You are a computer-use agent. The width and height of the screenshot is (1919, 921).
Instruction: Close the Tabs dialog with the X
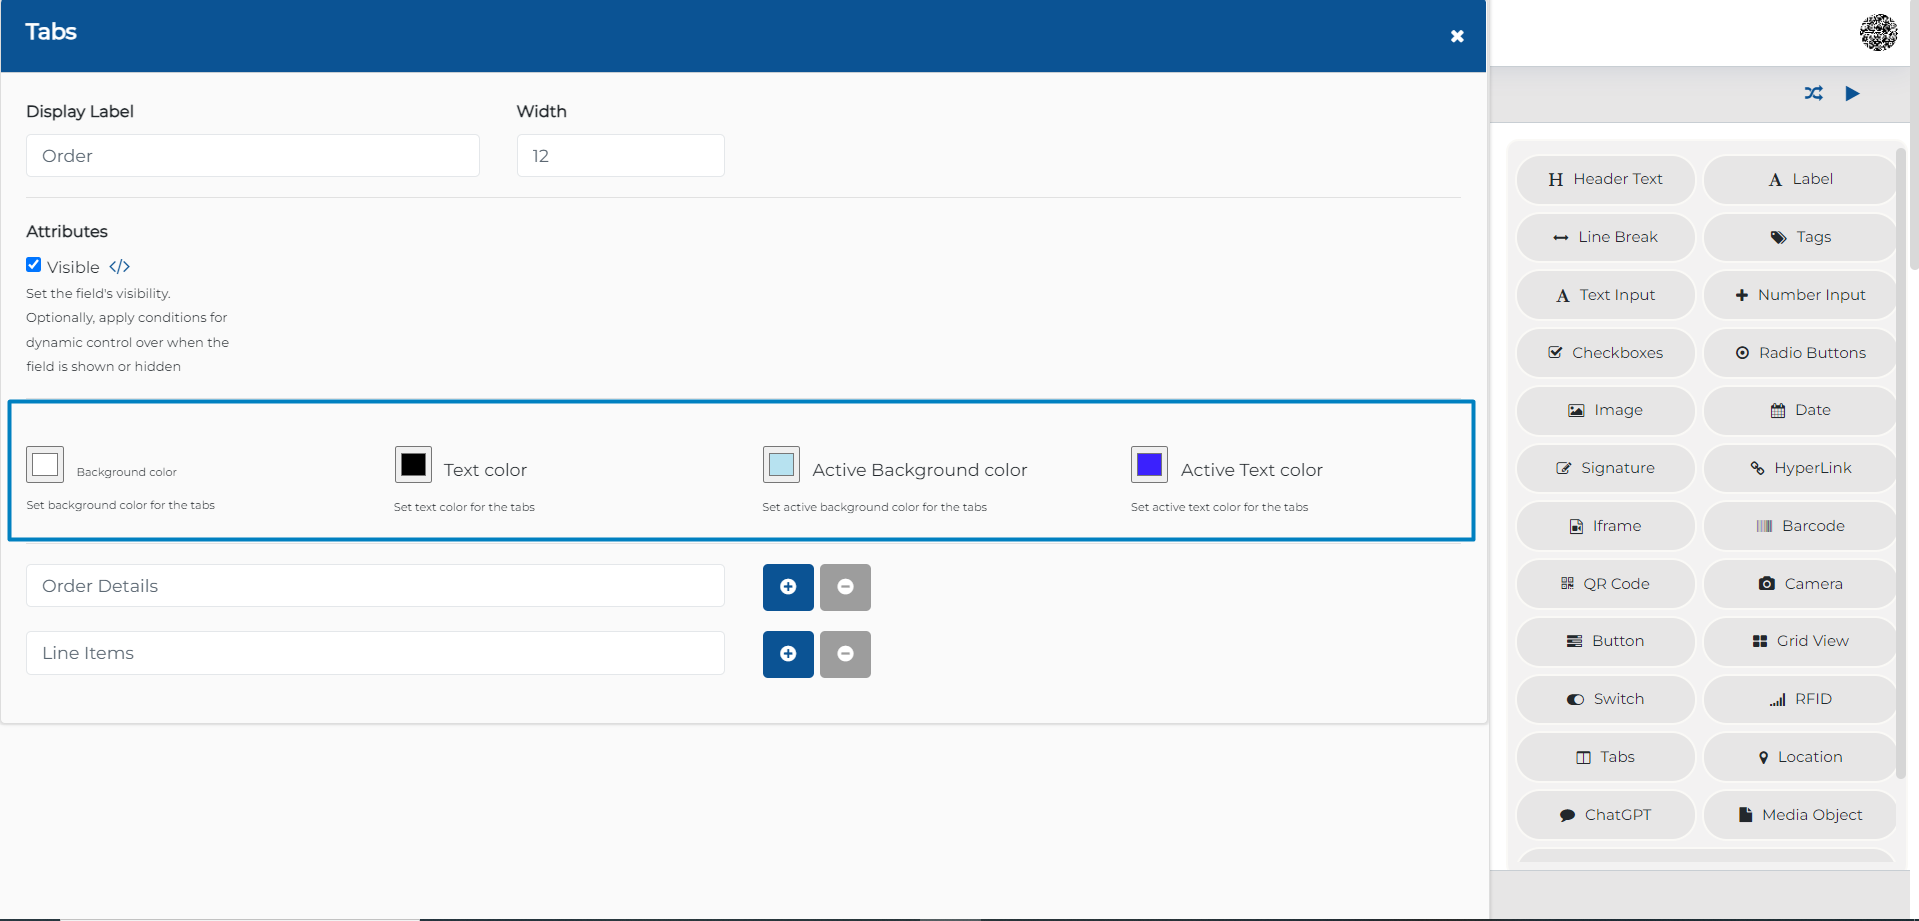(1457, 36)
